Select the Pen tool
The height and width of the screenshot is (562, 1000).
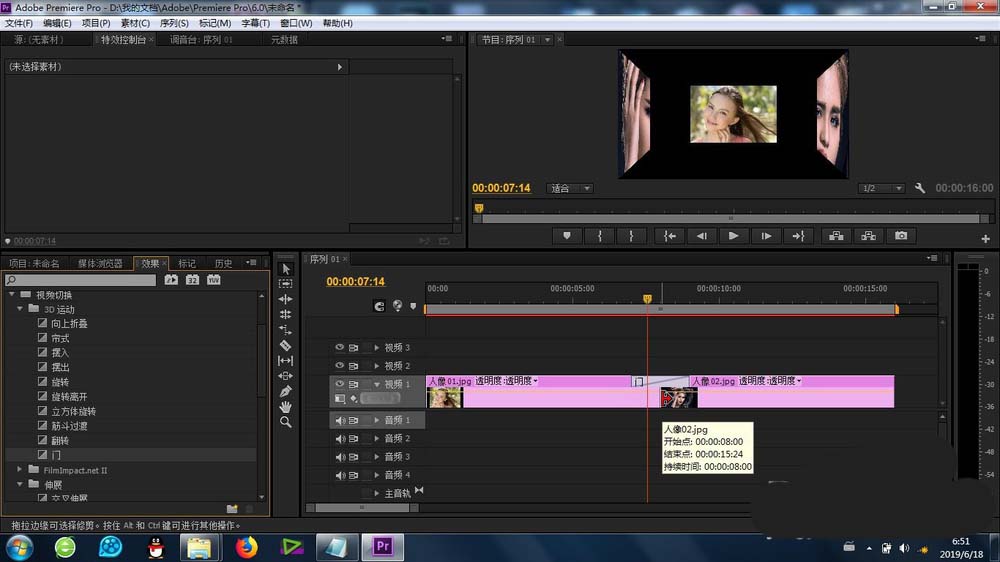pyautogui.click(x=286, y=391)
